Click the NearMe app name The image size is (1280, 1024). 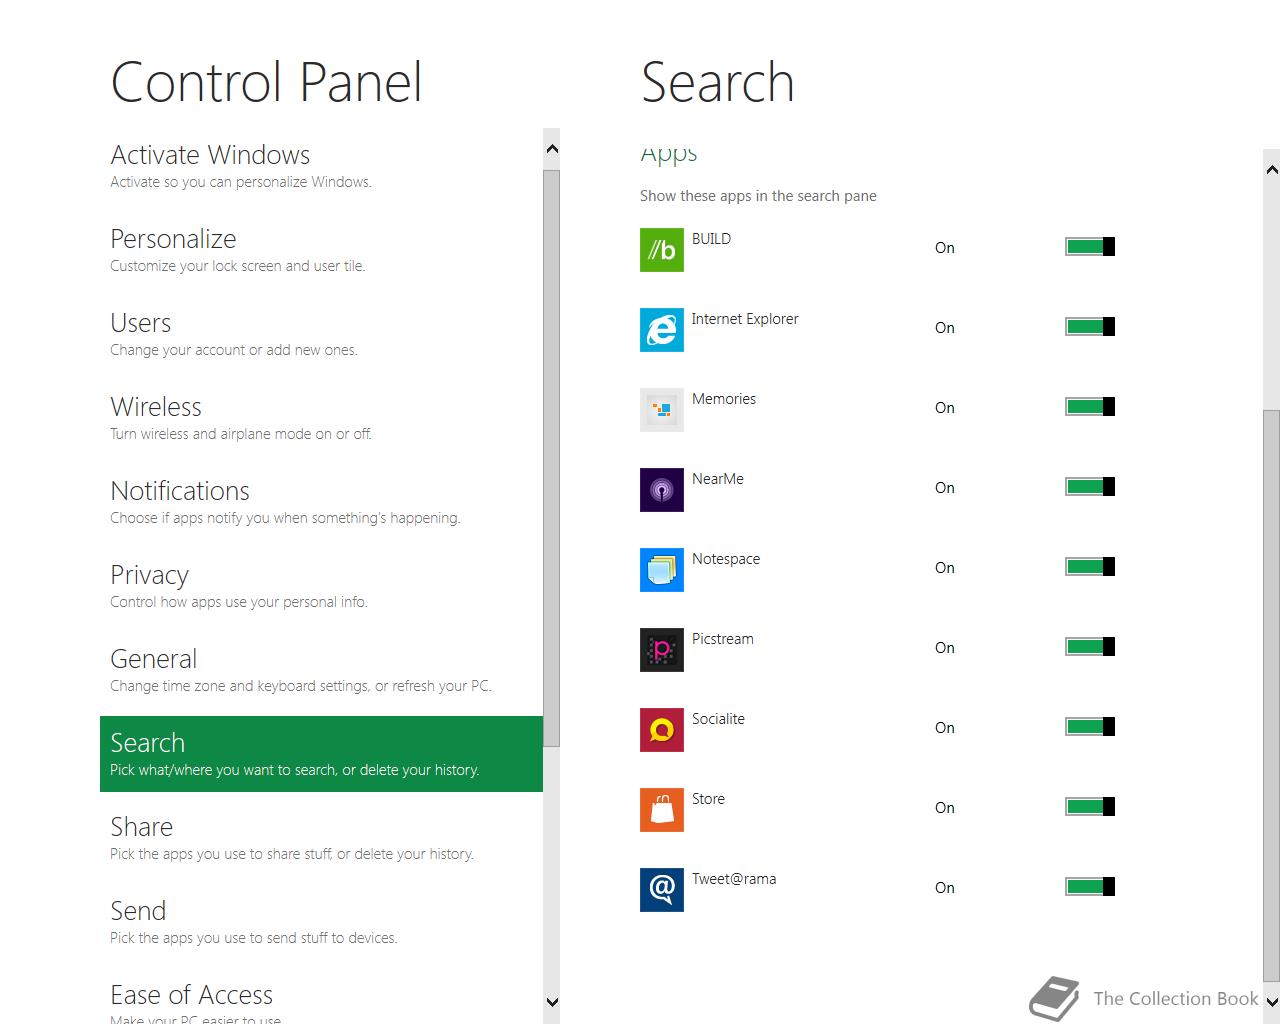pyautogui.click(x=718, y=479)
